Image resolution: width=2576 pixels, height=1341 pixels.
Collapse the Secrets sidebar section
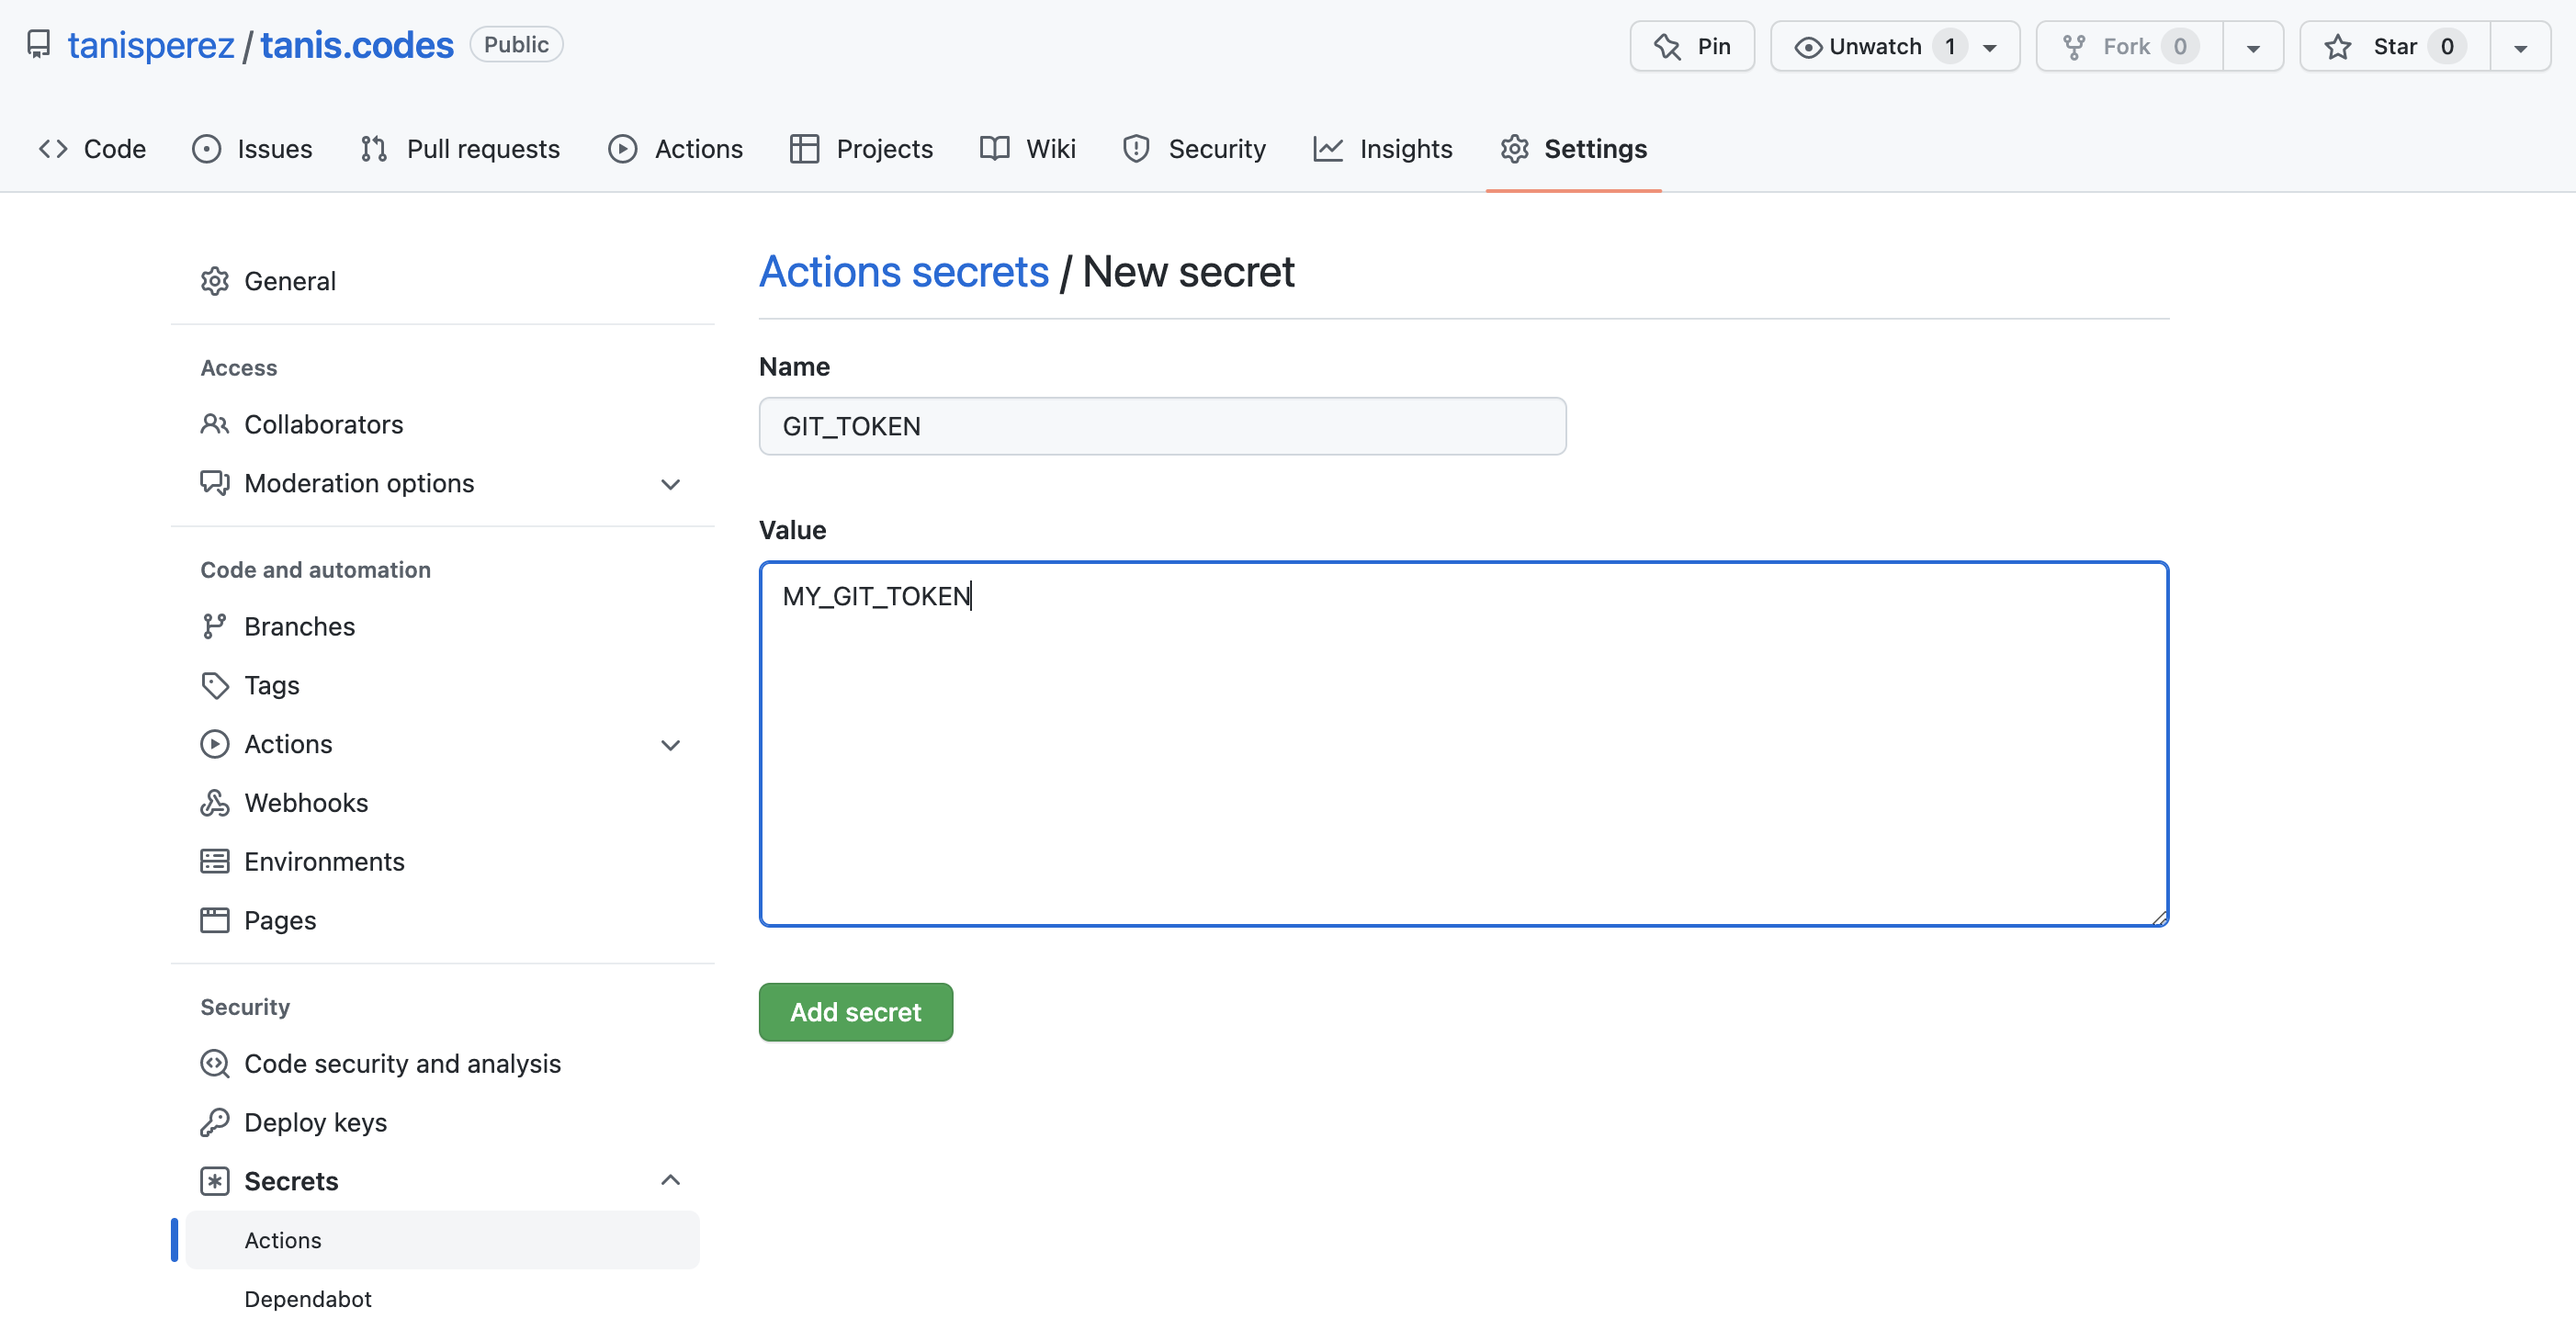[672, 1179]
